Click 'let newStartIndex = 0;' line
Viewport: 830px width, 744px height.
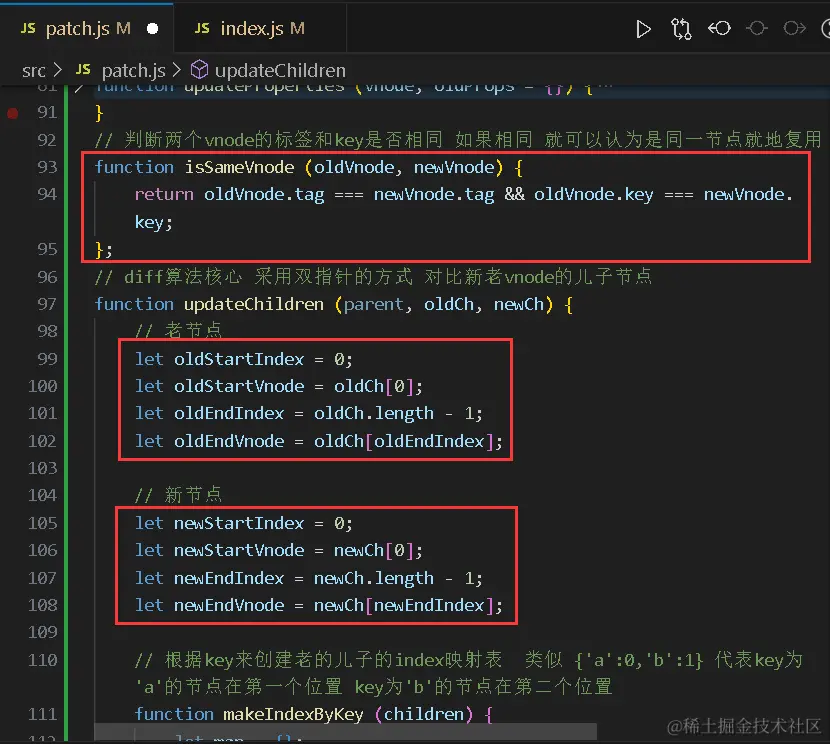[x=243, y=523]
